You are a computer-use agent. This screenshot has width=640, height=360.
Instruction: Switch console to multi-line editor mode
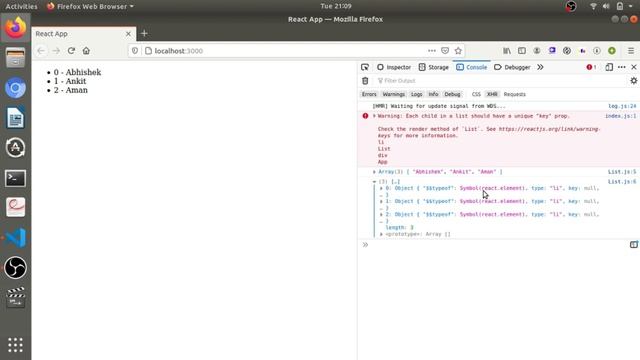[633, 244]
